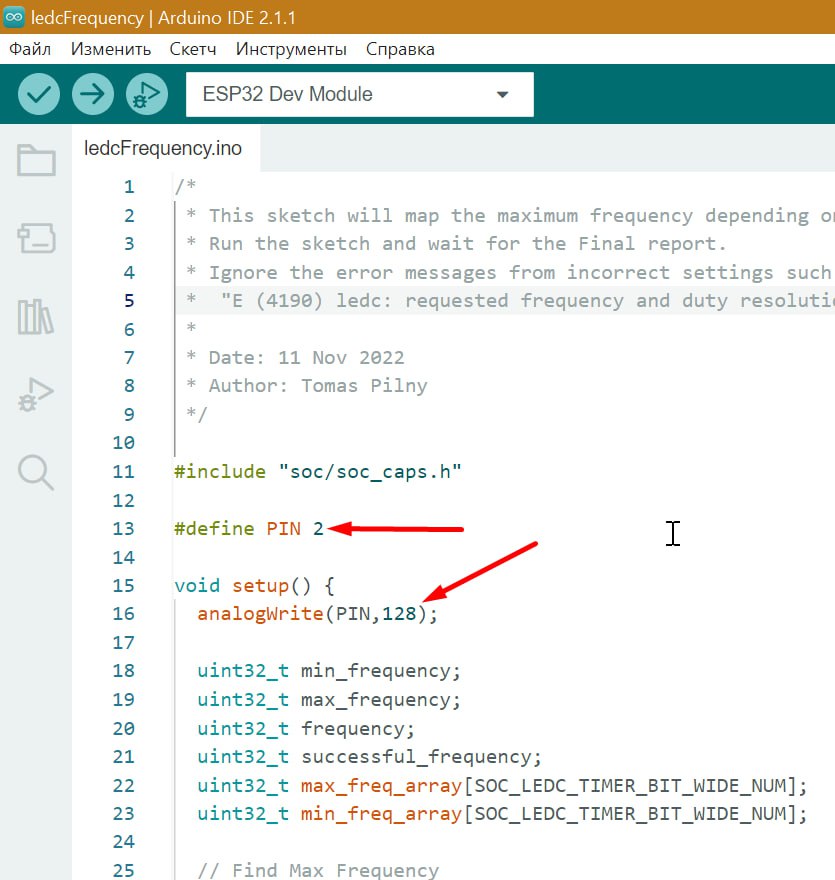Click line number 11 in the gutter
Image resolution: width=835 pixels, height=880 pixels.
coord(123,471)
